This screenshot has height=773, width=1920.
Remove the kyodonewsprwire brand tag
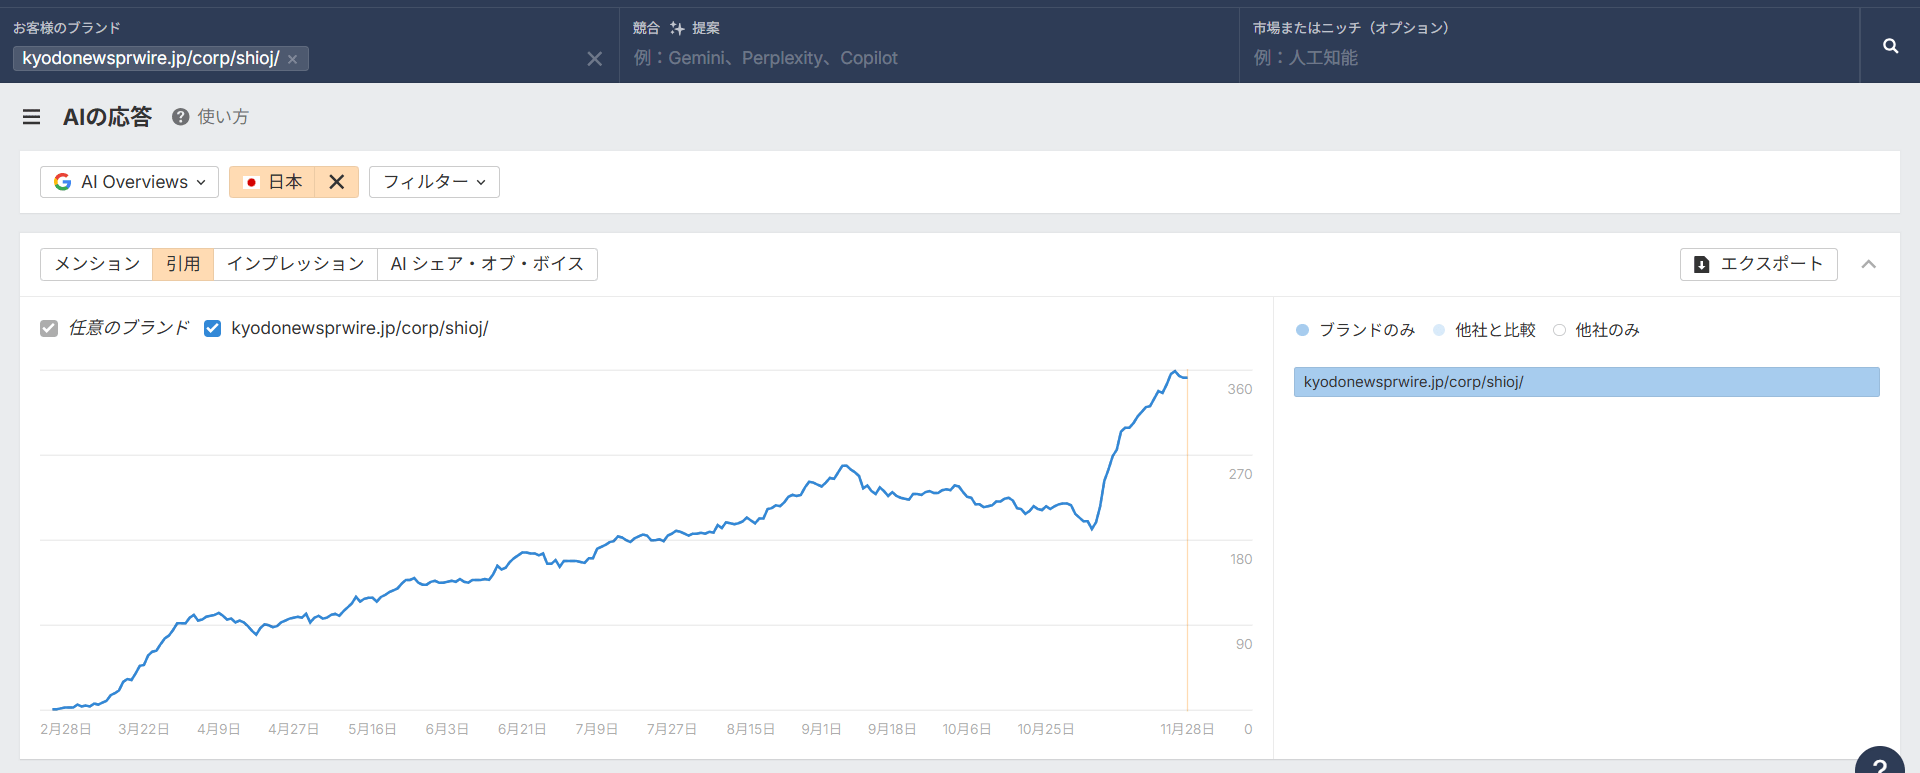(x=293, y=59)
